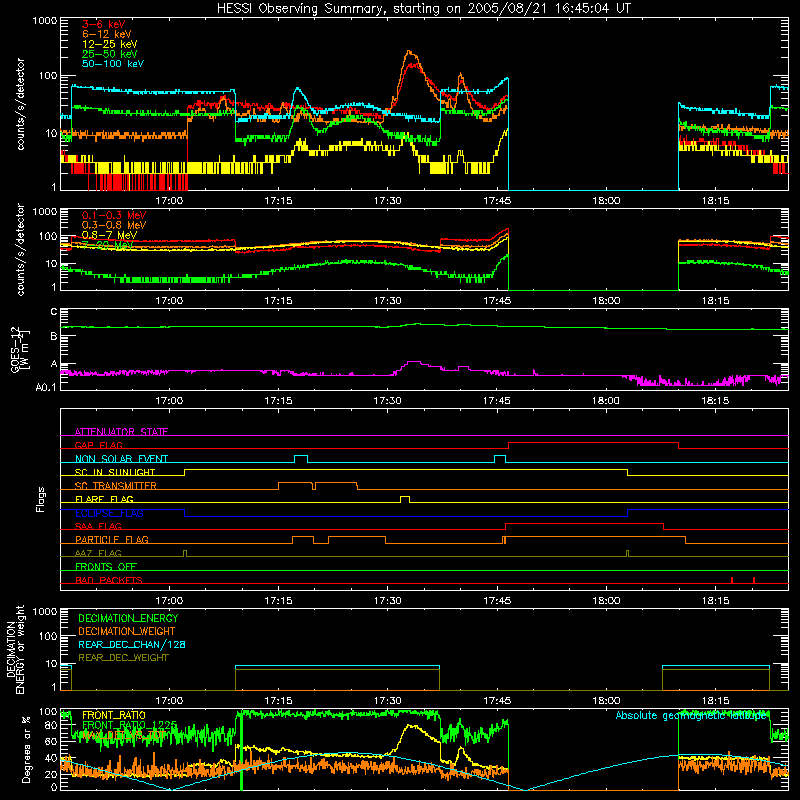This screenshot has height=800, width=800.
Task: Click the first red BAD_PACKETS tick mark
Action: click(732, 580)
